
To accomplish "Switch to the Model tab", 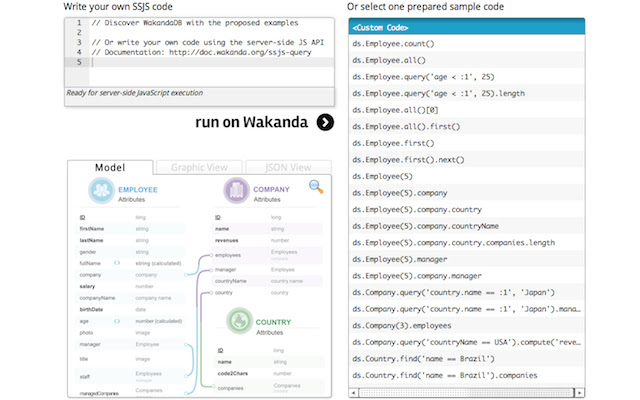I will [x=110, y=167].
